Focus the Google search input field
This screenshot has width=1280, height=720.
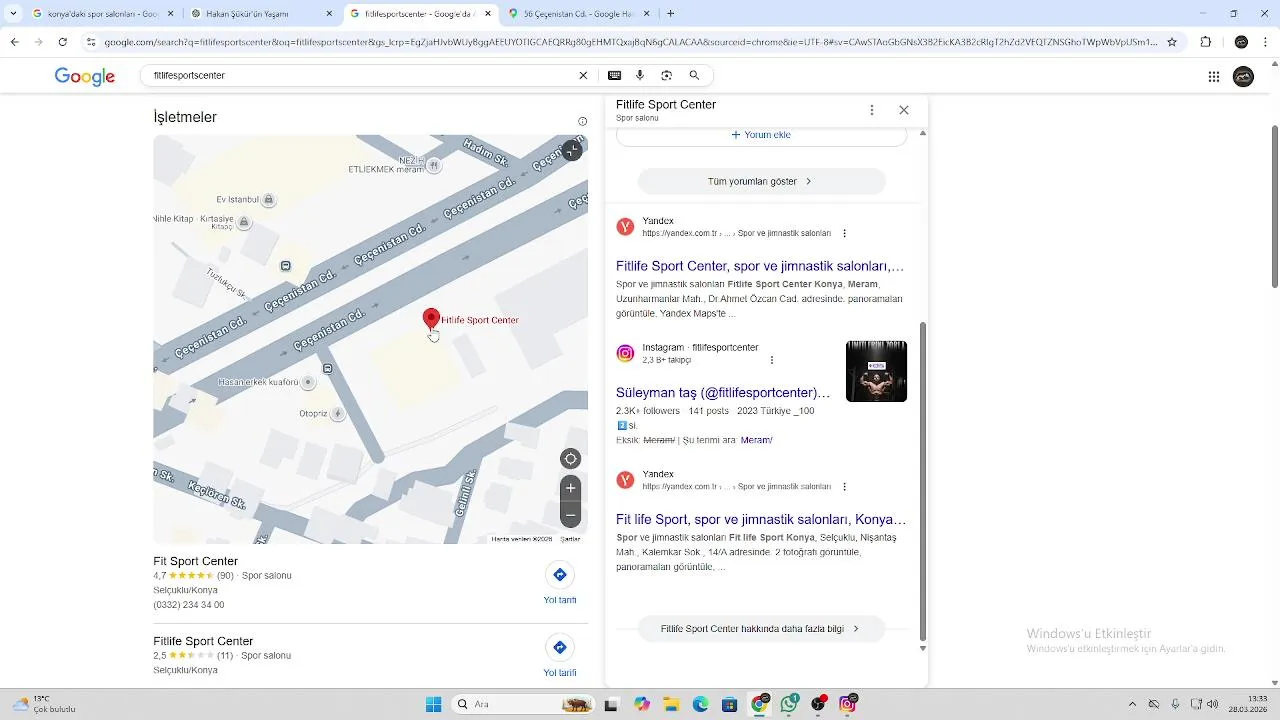tap(360, 75)
